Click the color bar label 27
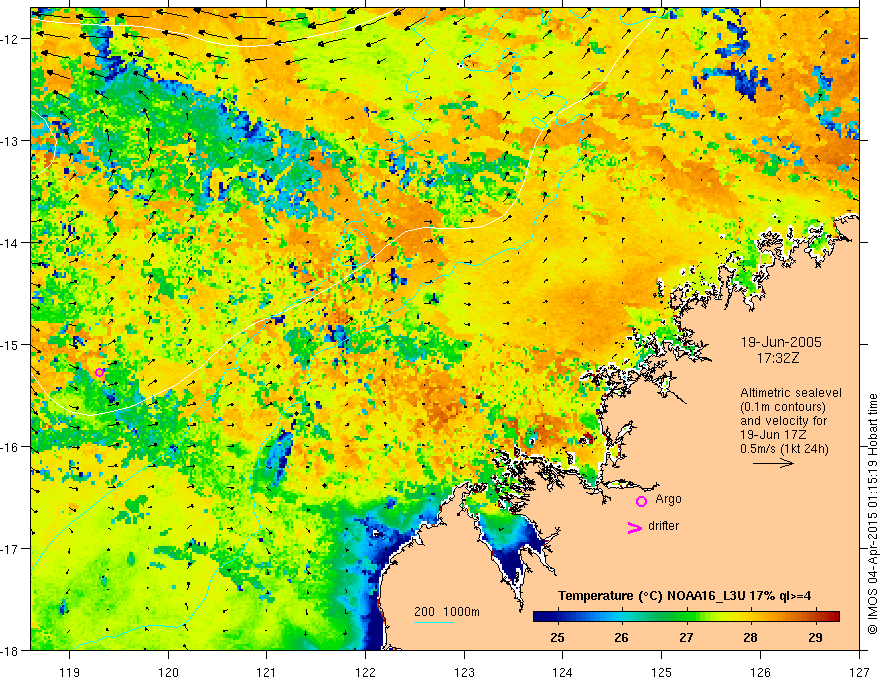Image resolution: width=880 pixels, height=680 pixels. pyautogui.click(x=686, y=637)
